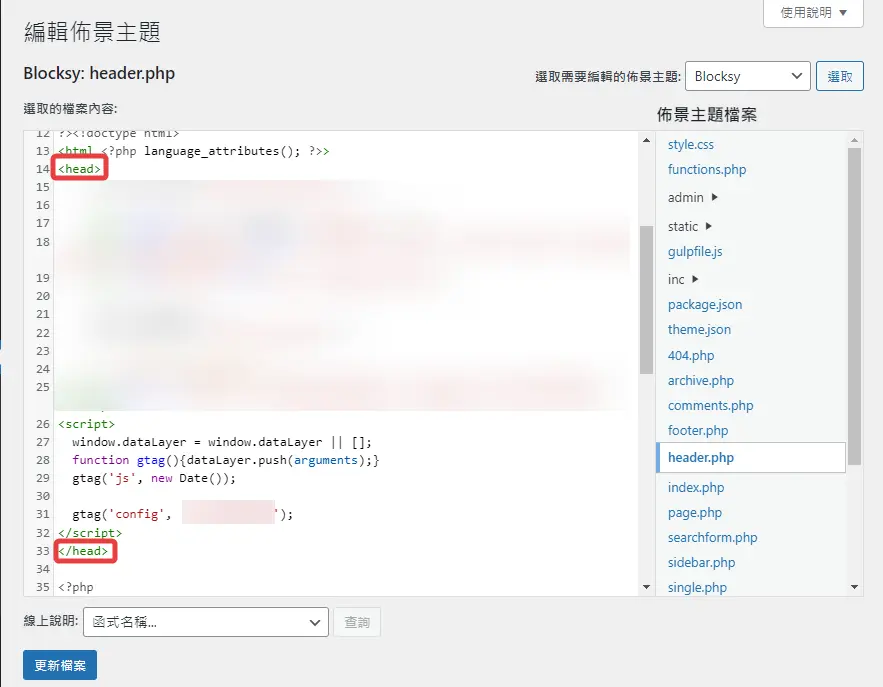Select the header.php file

click(751, 457)
